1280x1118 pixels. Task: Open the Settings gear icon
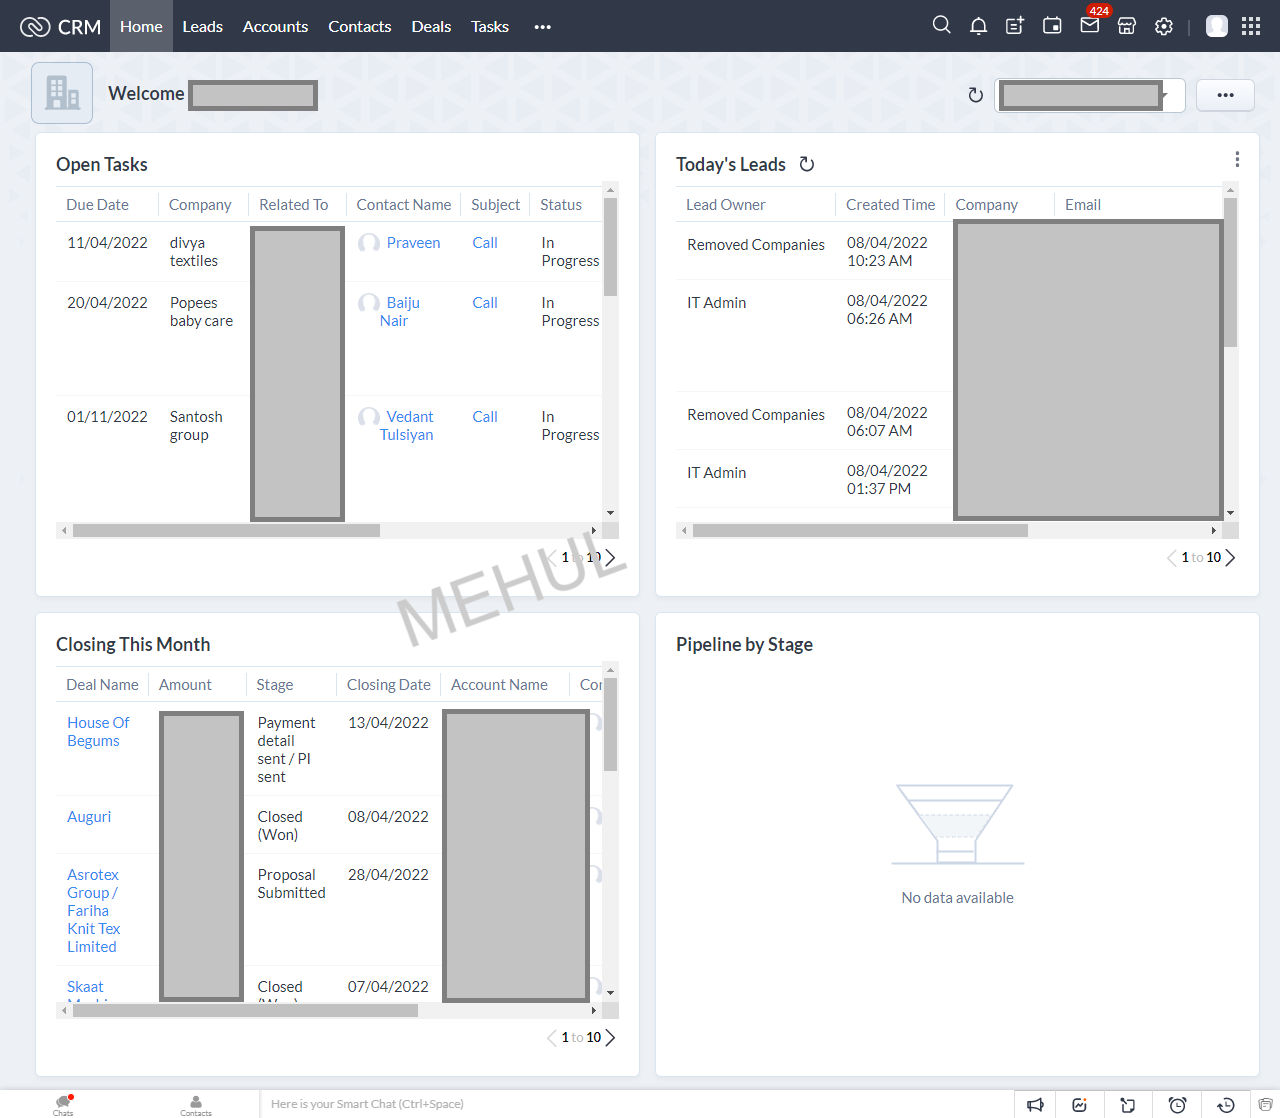1163,26
